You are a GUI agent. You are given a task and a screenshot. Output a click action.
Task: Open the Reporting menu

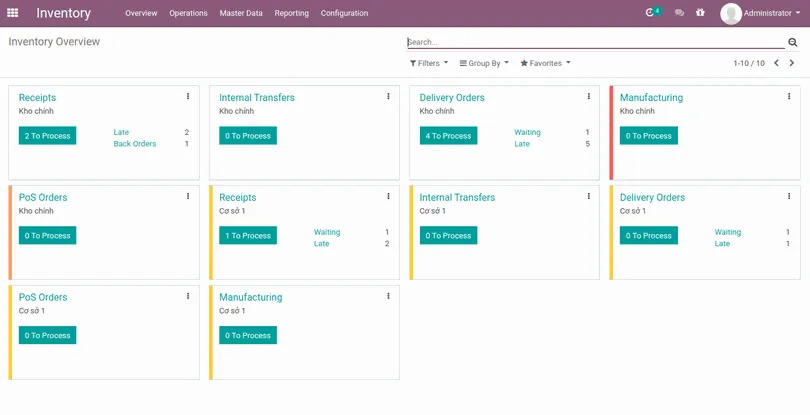(x=291, y=13)
